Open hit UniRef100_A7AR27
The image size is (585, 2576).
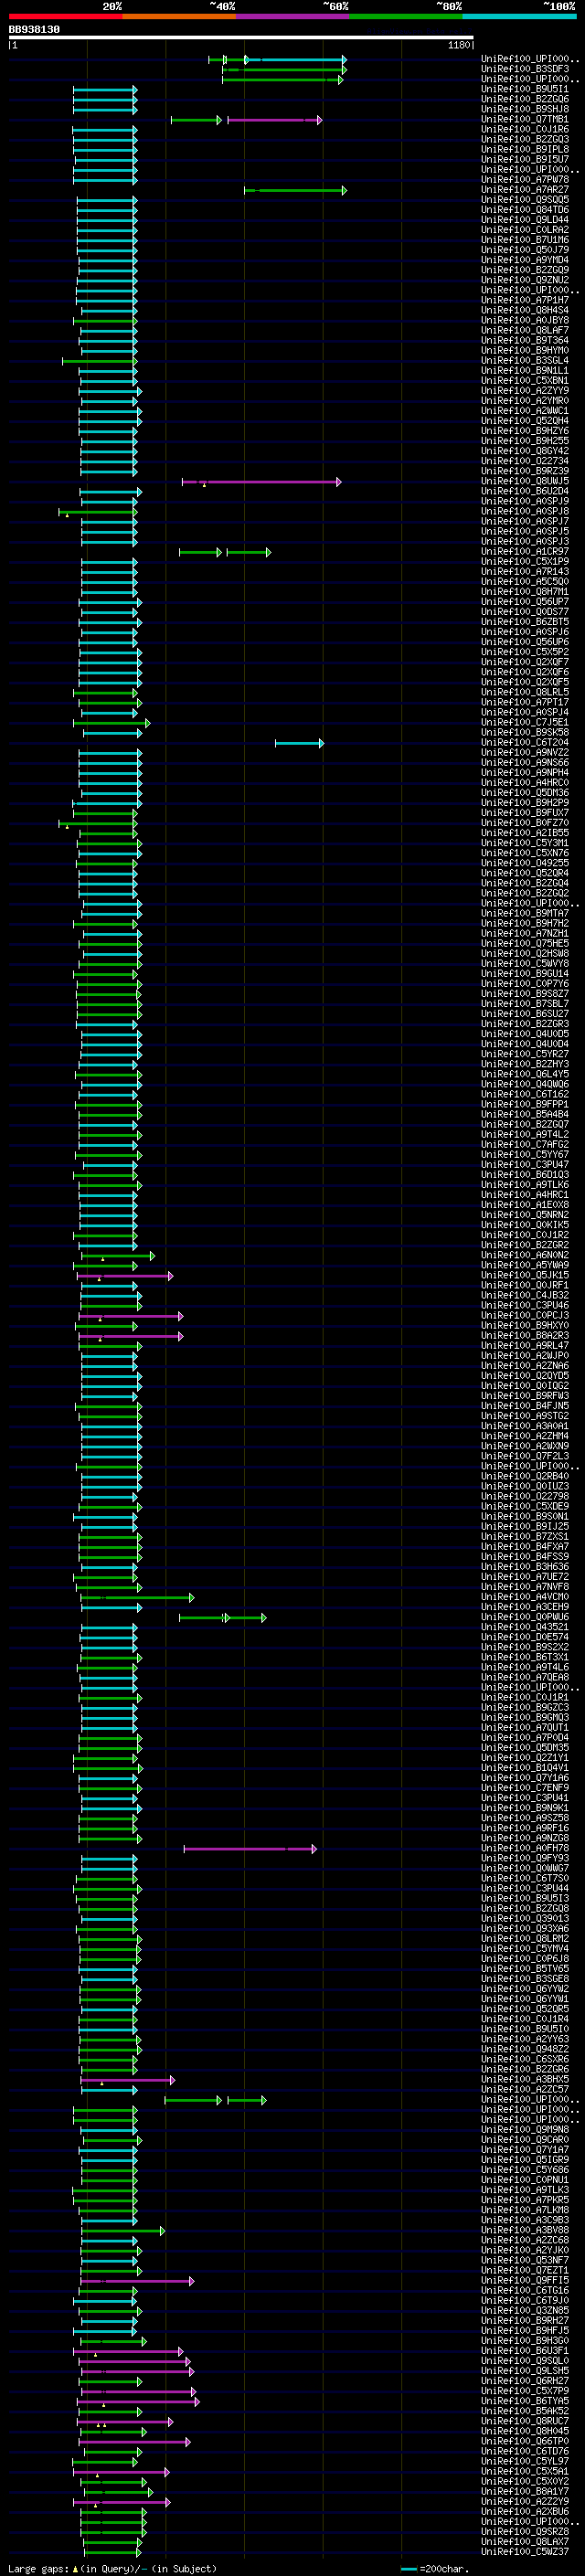pyautogui.click(x=525, y=190)
